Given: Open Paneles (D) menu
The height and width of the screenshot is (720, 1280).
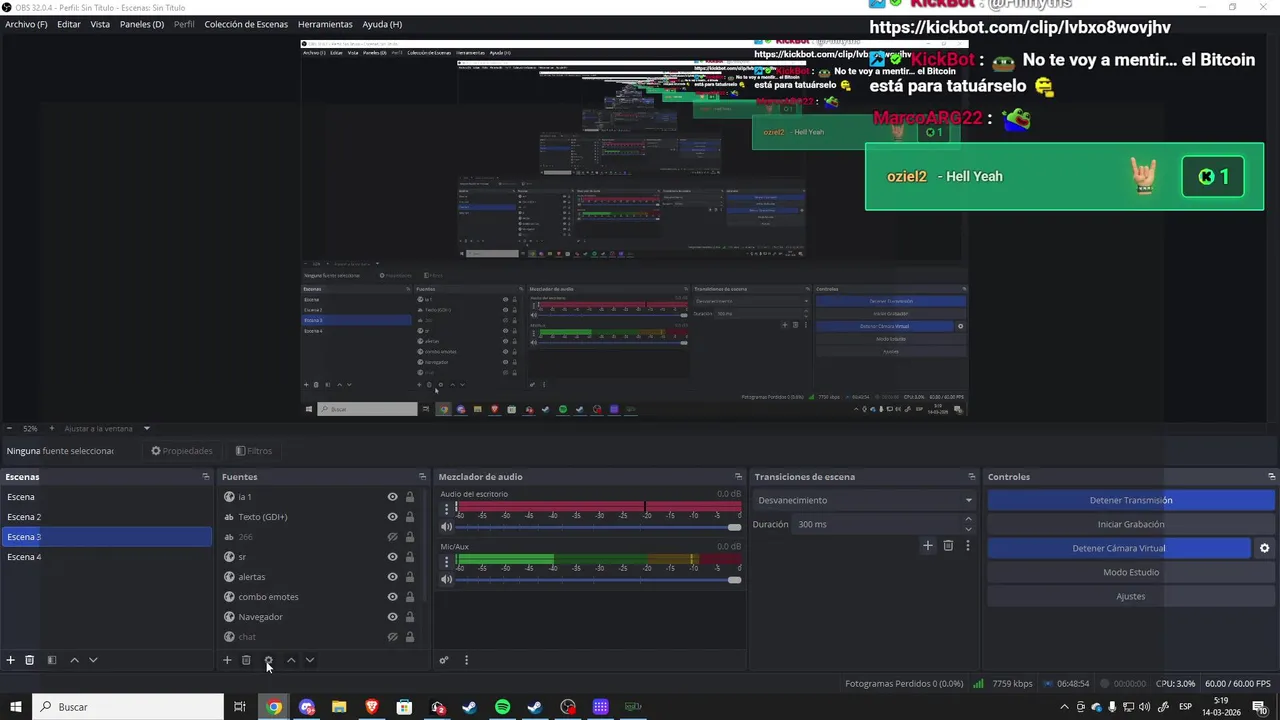Looking at the screenshot, I should [x=142, y=24].
